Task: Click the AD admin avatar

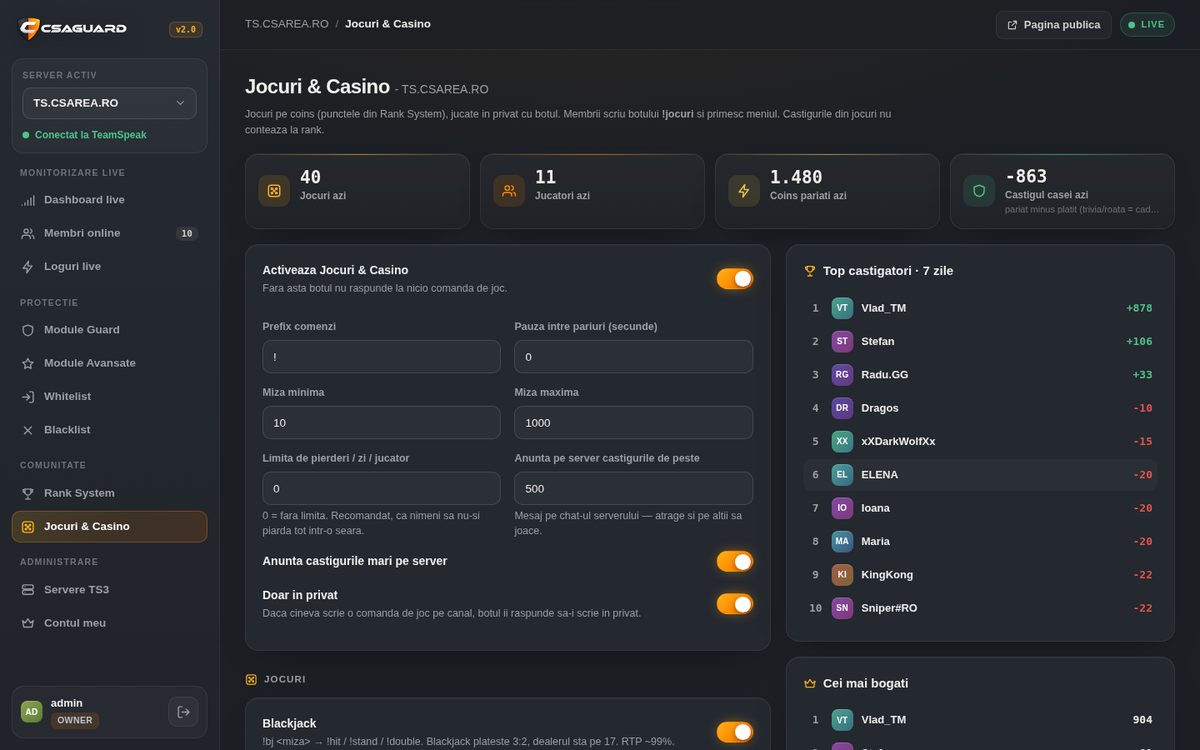Action: [x=32, y=712]
